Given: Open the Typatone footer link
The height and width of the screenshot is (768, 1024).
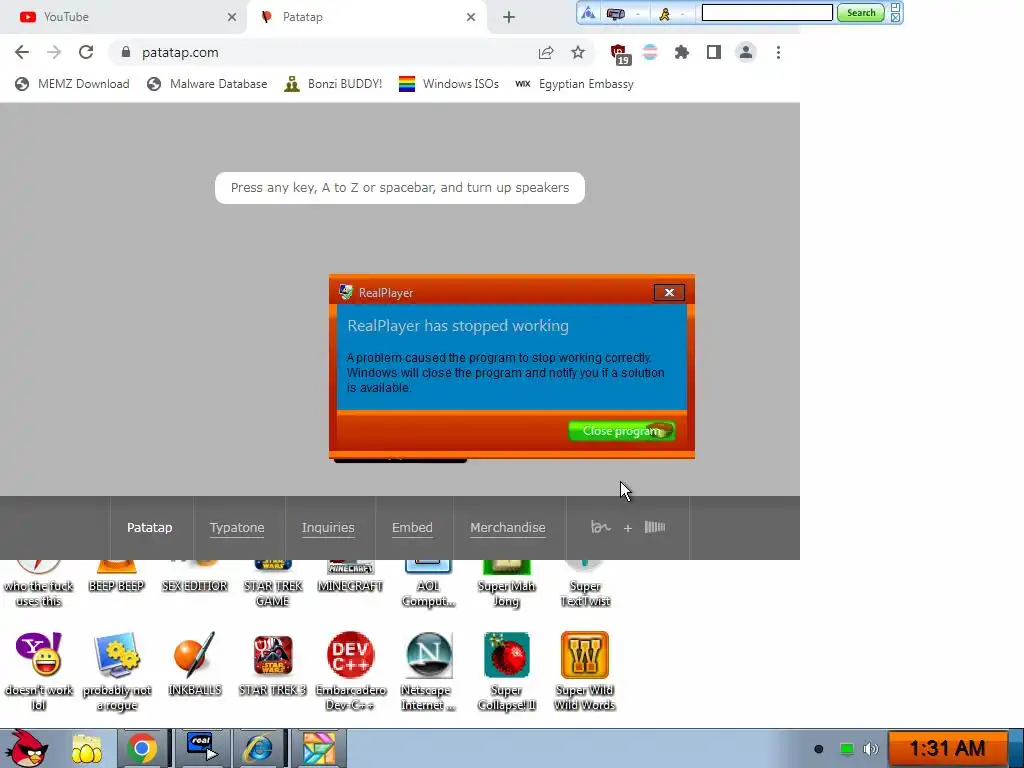Looking at the screenshot, I should (x=236, y=528).
